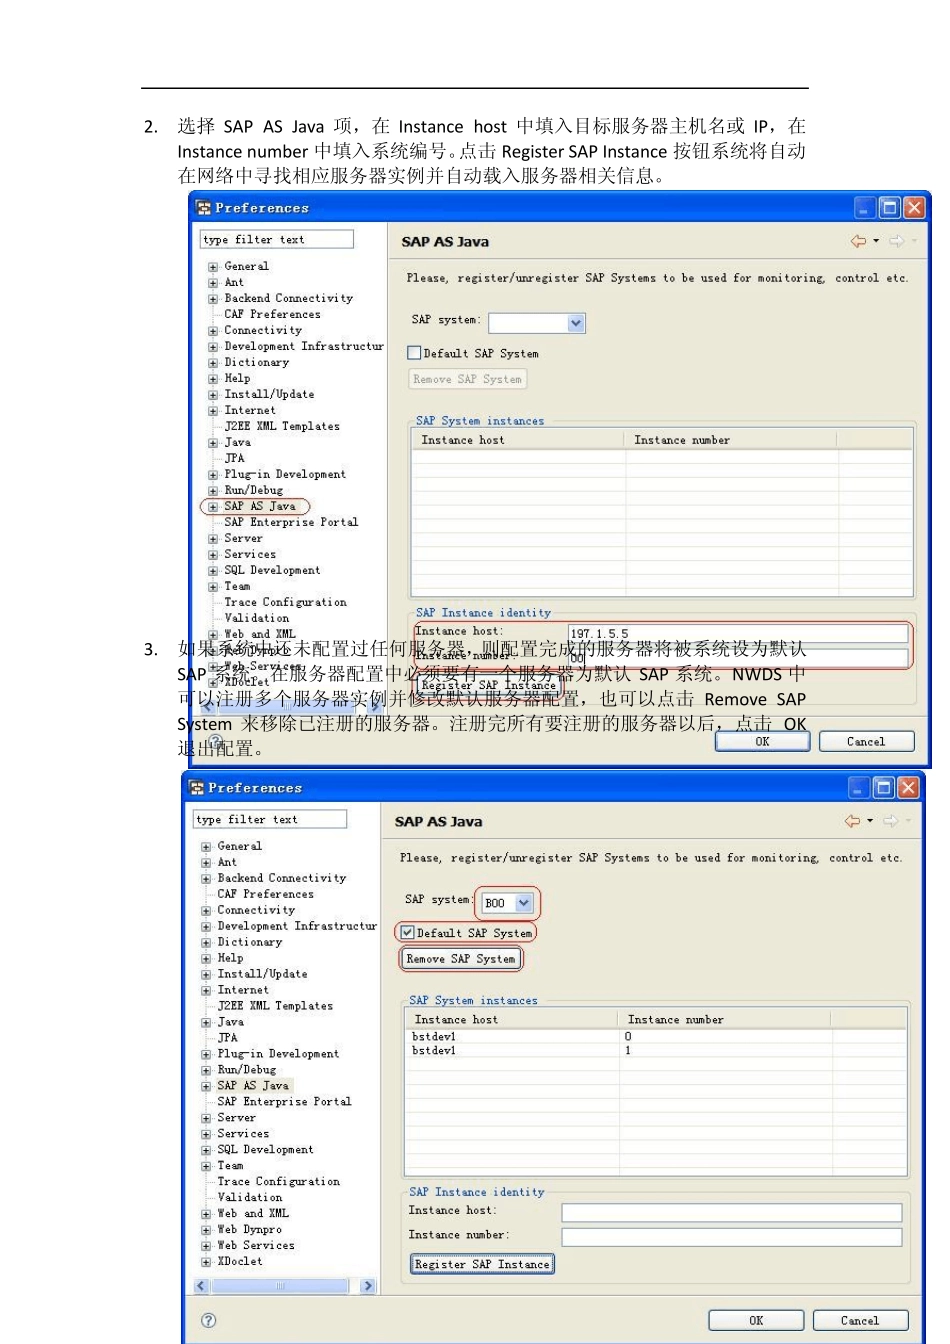This screenshot has width=950, height=1344.
Task: Click Cancel in upper Preferences dialog
Action: [866, 741]
